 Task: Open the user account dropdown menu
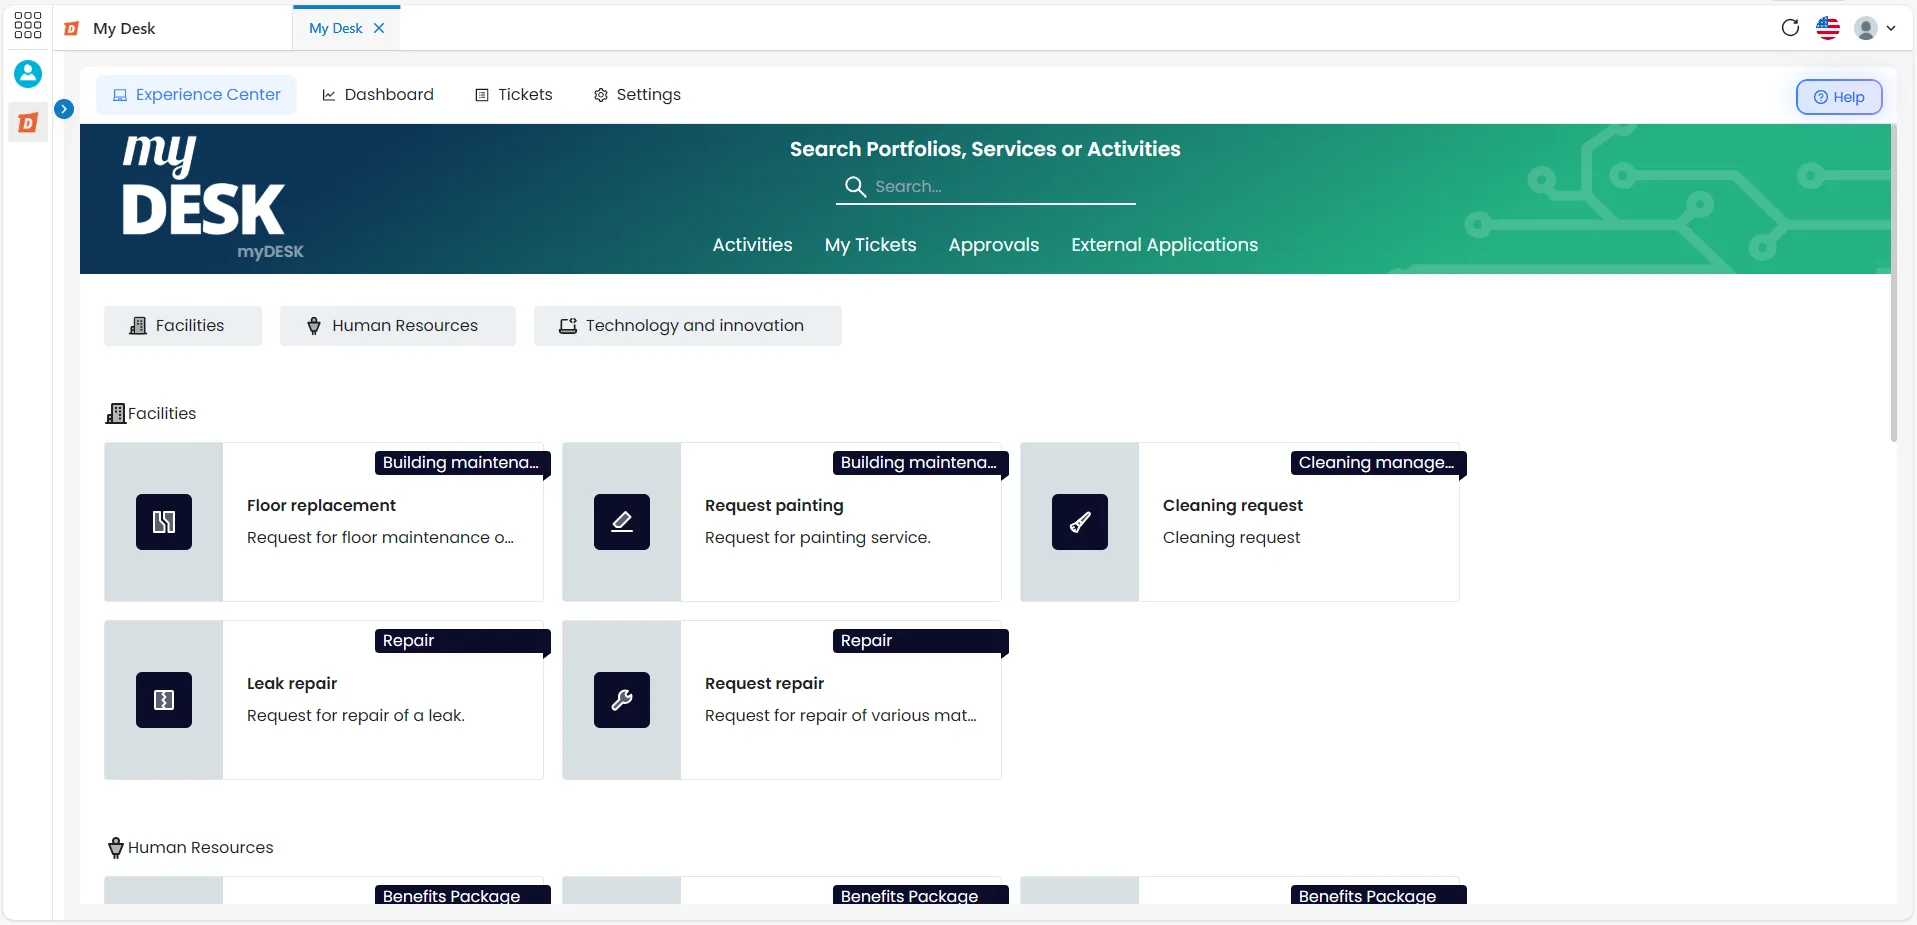point(1875,28)
